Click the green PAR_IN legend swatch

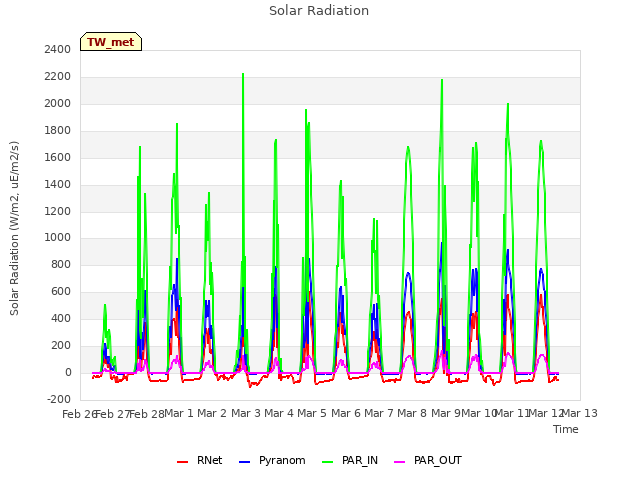tap(328, 462)
